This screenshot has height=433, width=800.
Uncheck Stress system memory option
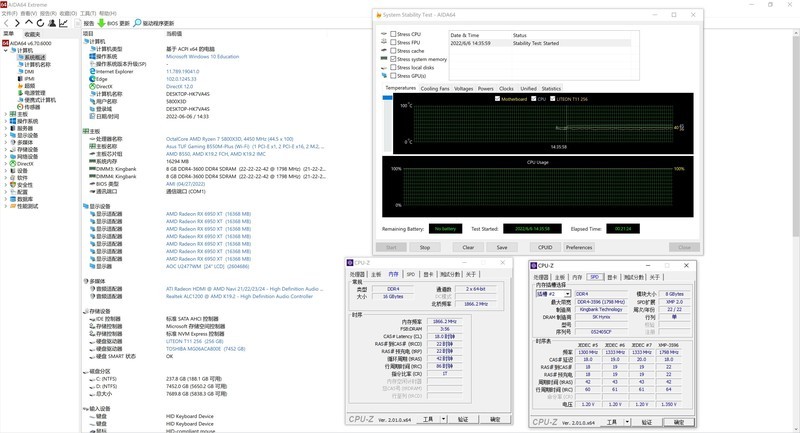click(x=392, y=59)
